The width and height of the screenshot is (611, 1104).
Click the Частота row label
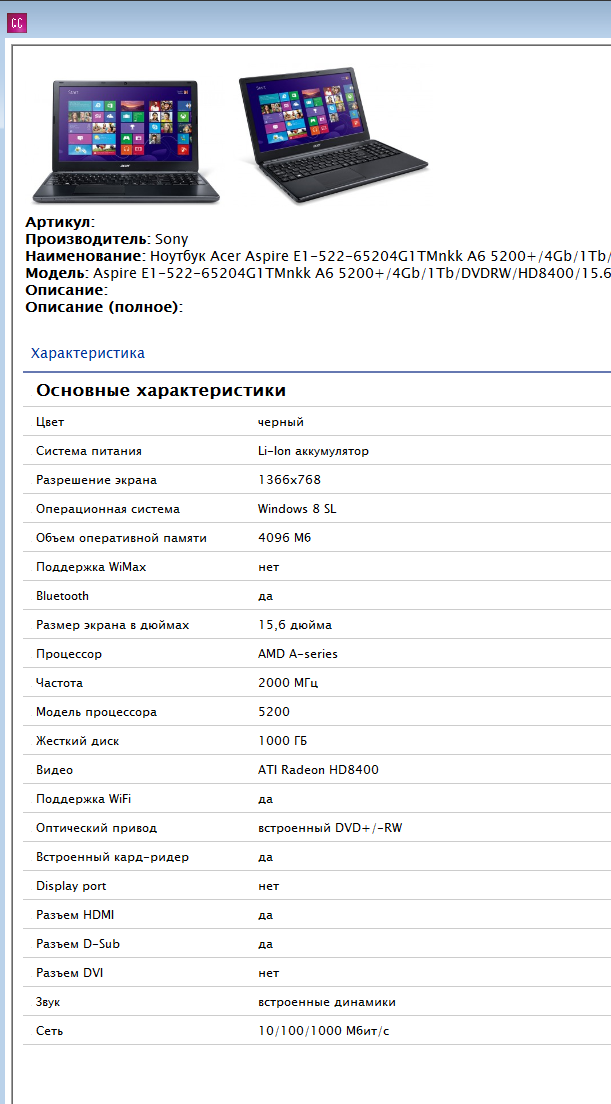click(x=59, y=683)
